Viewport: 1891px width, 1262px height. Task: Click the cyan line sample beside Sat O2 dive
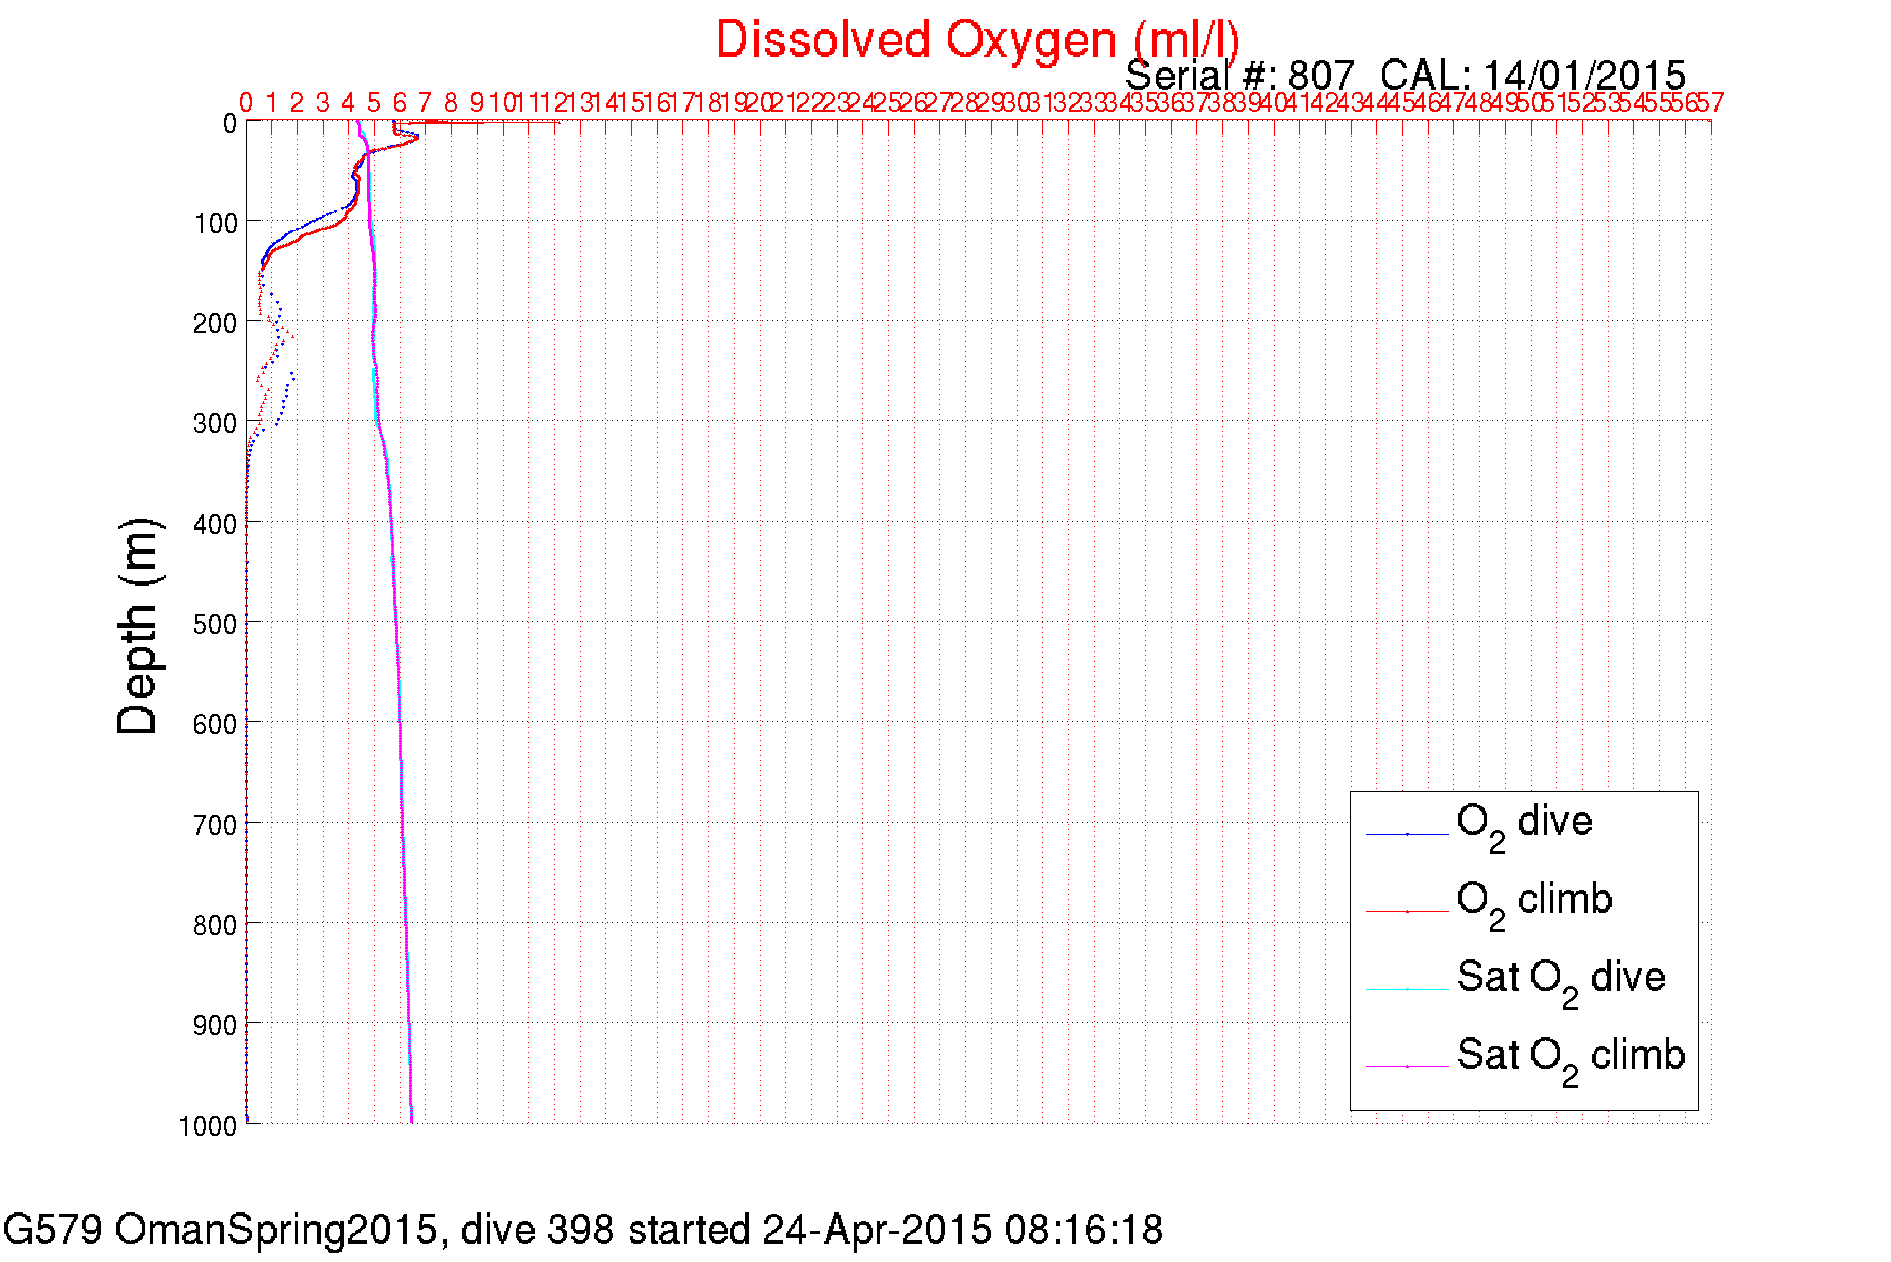pyautogui.click(x=1407, y=990)
